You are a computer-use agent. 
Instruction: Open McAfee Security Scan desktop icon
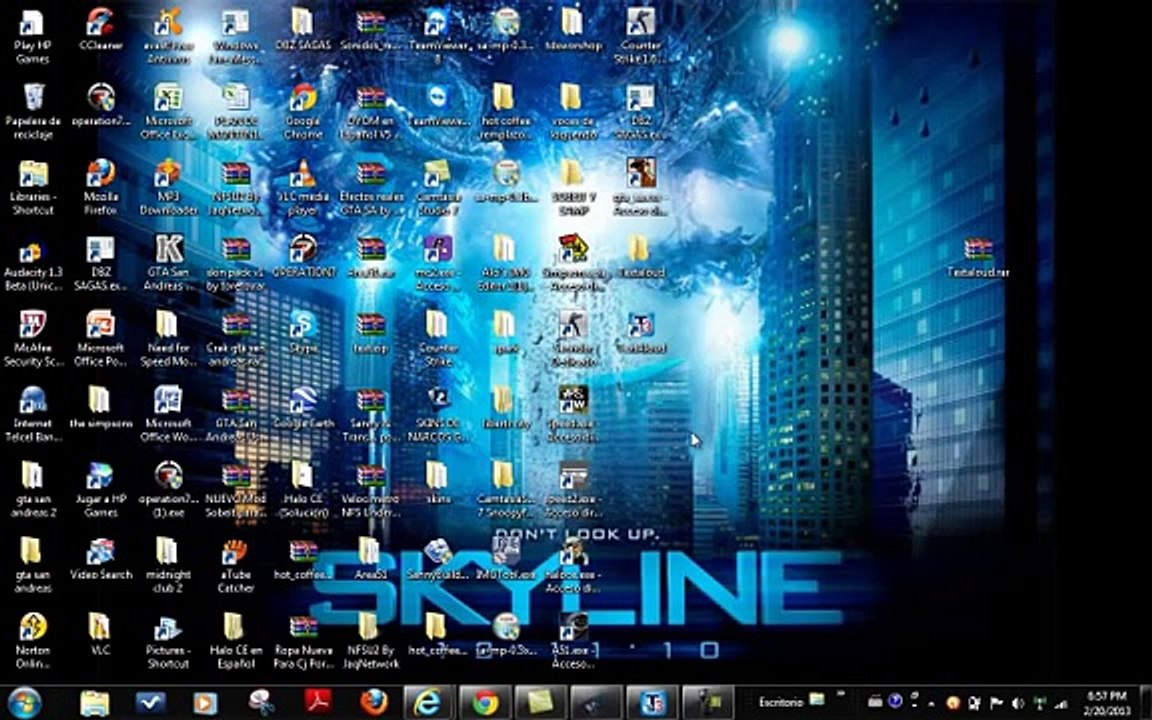click(33, 339)
